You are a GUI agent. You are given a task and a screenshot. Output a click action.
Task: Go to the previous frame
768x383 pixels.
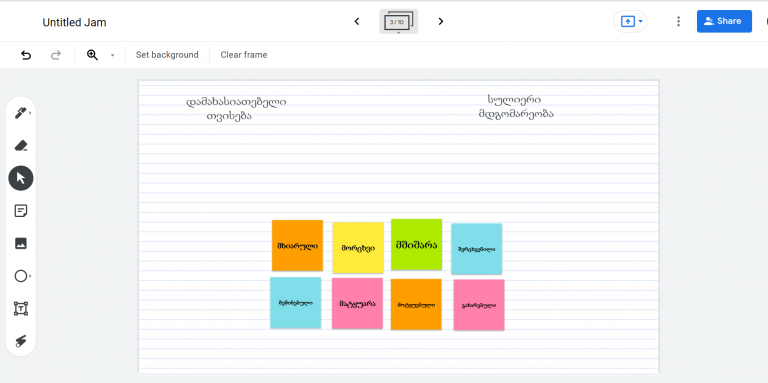(357, 22)
